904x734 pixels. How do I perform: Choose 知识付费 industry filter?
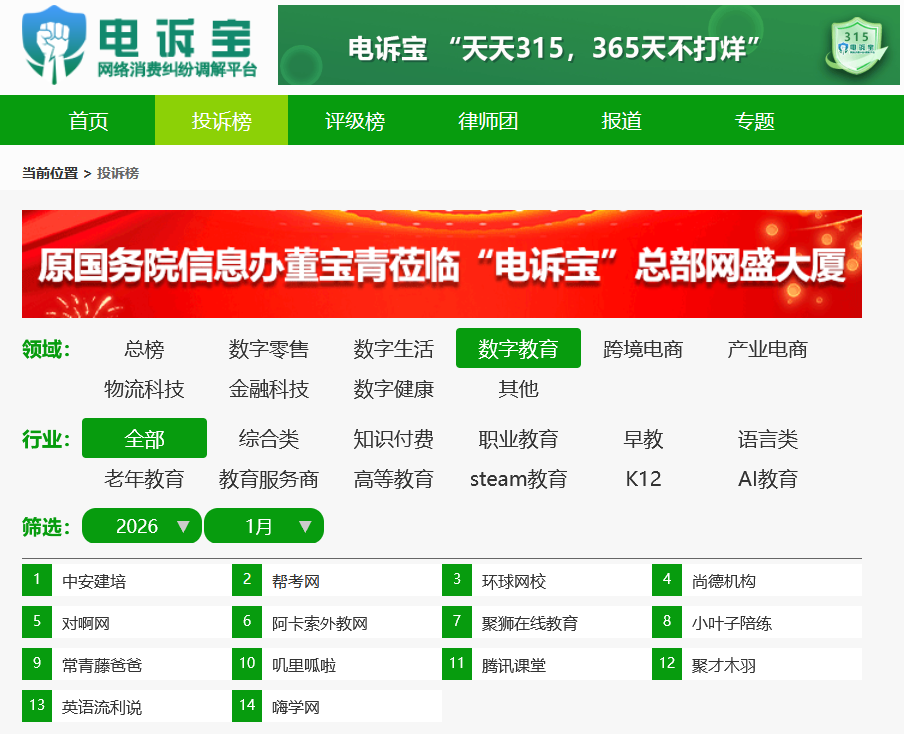[390, 438]
